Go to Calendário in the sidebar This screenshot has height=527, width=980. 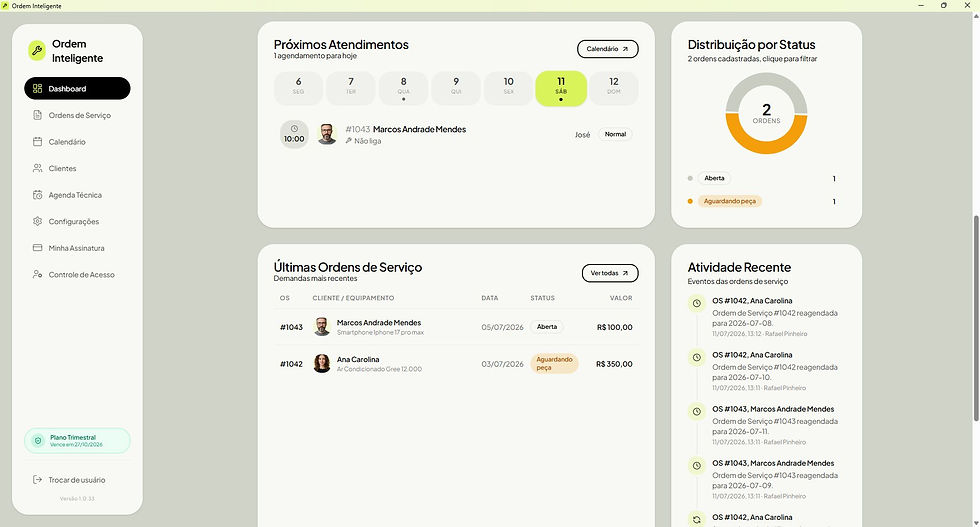(77, 142)
